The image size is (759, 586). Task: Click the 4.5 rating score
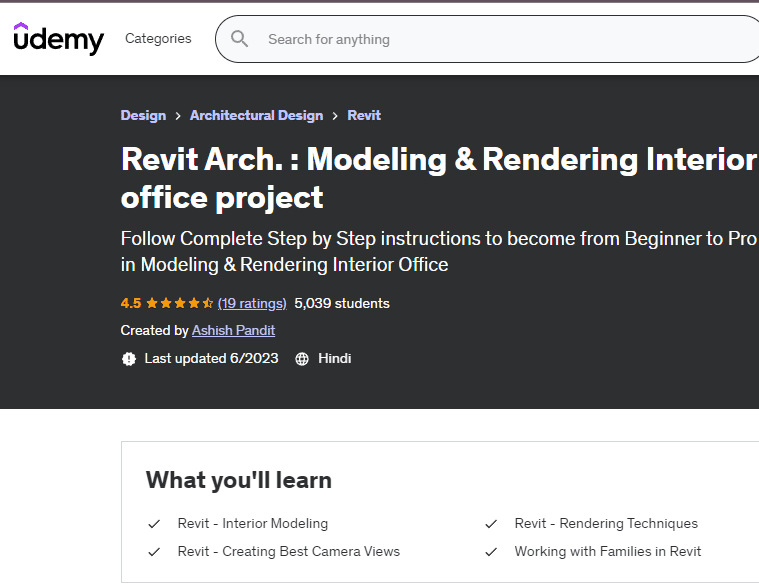click(x=131, y=303)
